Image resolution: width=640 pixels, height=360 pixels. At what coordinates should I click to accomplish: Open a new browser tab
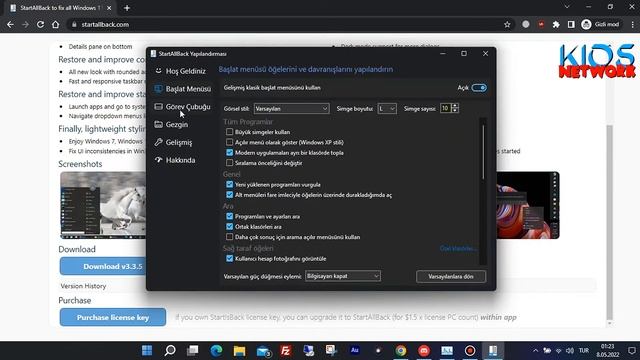127,8
